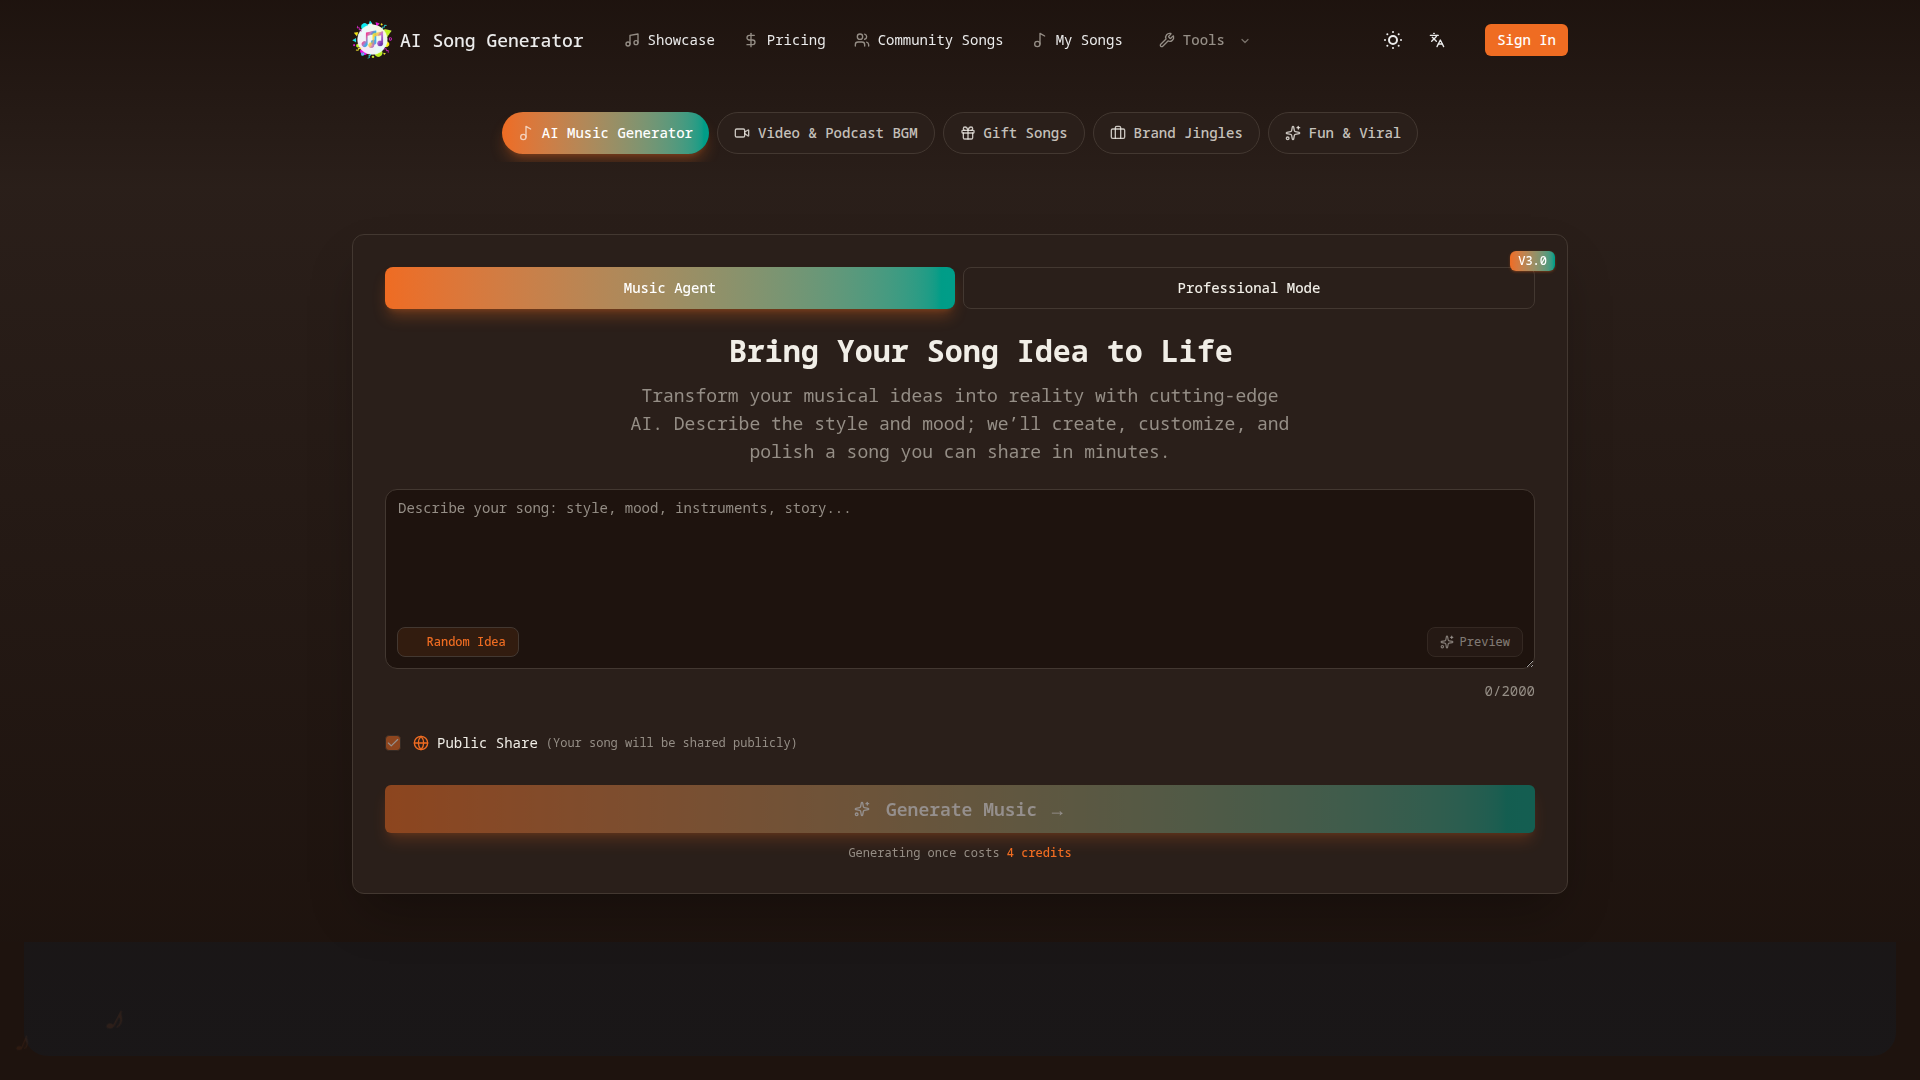Click the sparkle icon on Preview button
1920x1080 pixels.
(1446, 642)
